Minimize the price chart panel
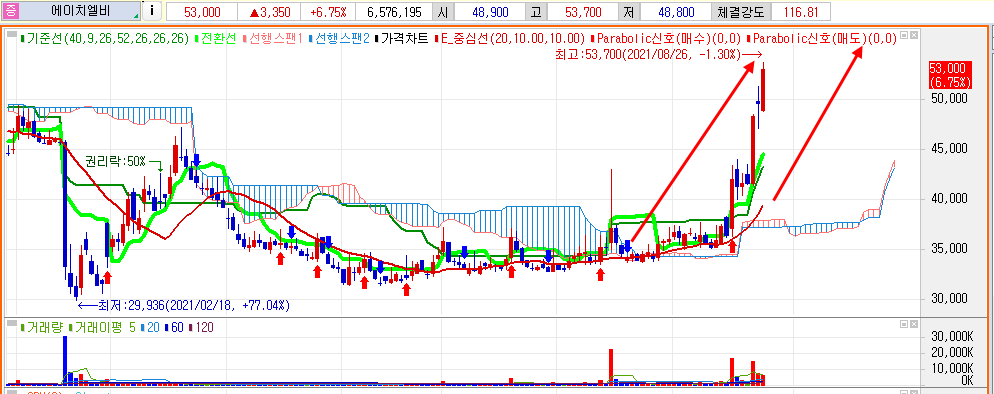994x394 pixels. (904, 35)
